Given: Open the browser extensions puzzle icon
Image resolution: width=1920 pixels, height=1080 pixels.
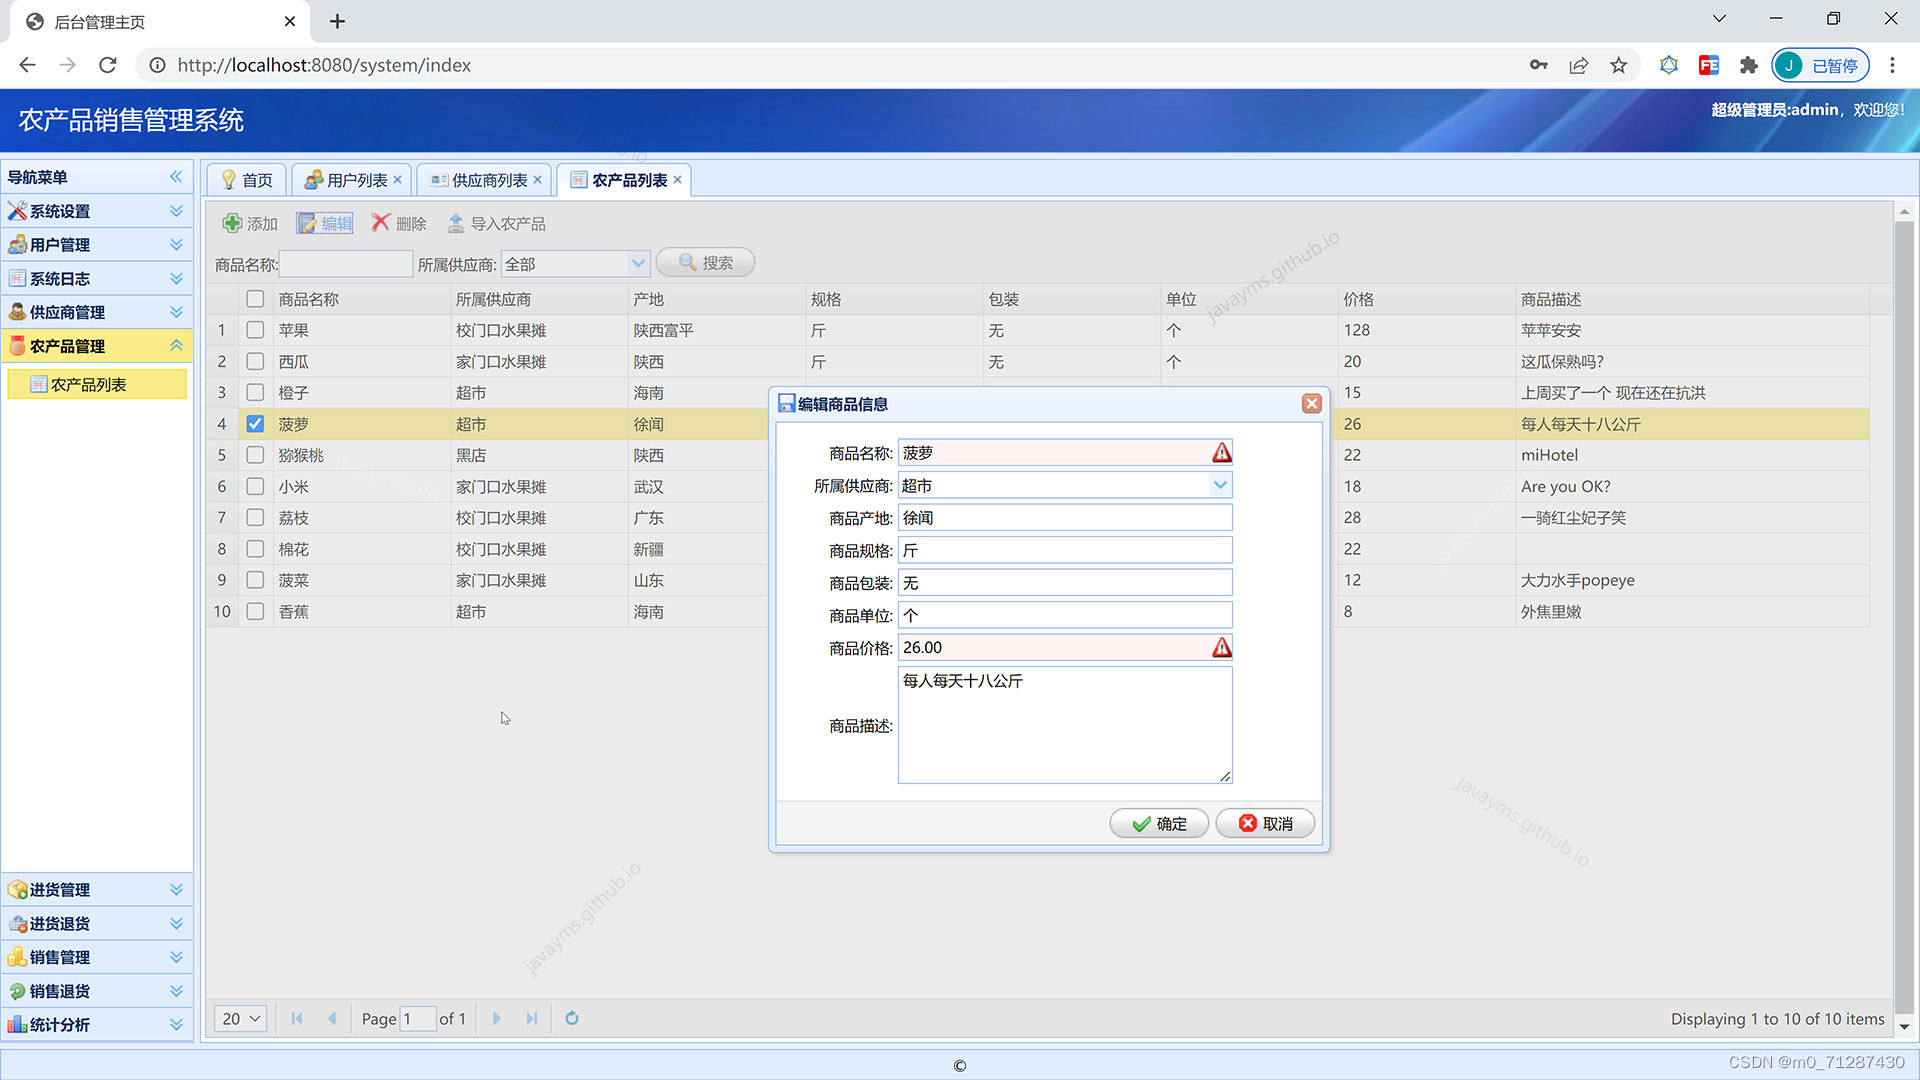Looking at the screenshot, I should pos(1748,65).
